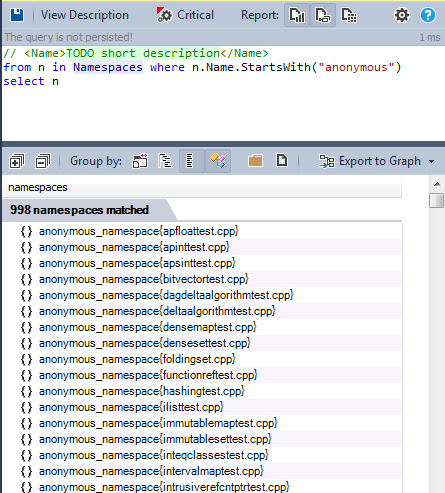
Task: Click the scrollbar up arrow
Action: point(437,184)
